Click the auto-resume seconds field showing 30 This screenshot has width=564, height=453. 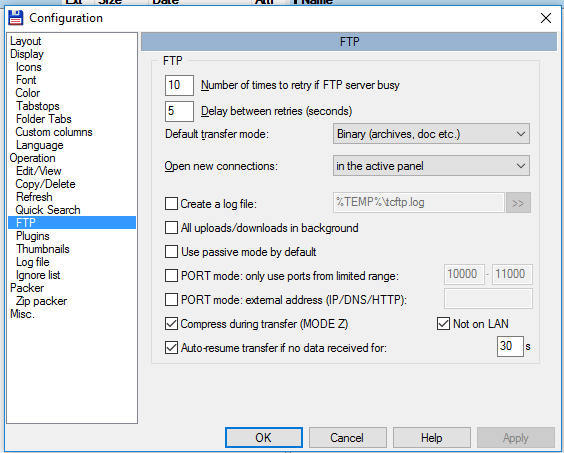[510, 346]
